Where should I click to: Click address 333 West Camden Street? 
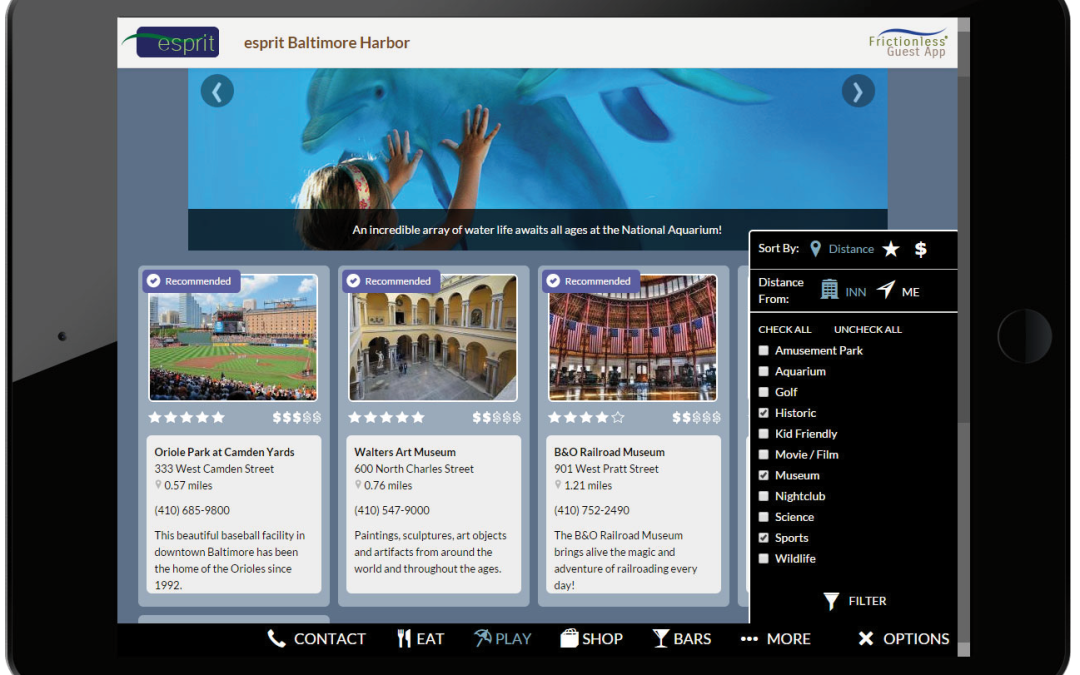click(214, 469)
